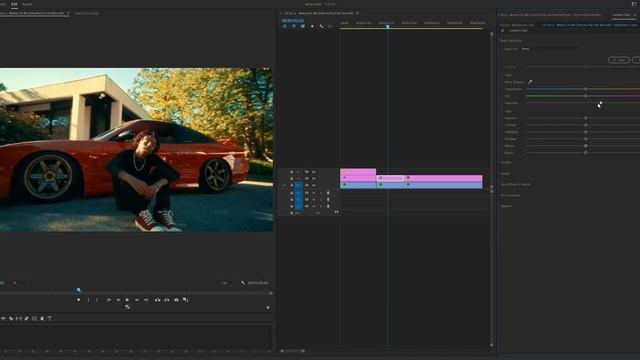Expand the Creative section
Screen dimensions: 640x360
pyautogui.click(x=506, y=162)
